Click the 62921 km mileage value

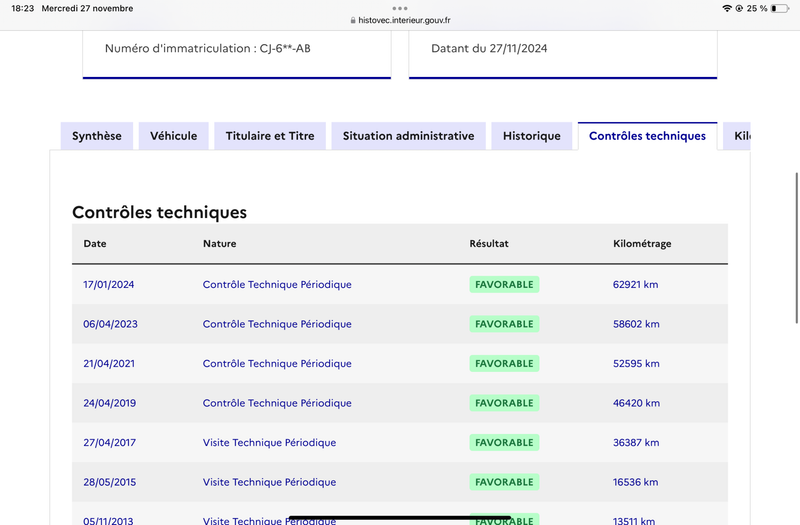click(x=636, y=285)
